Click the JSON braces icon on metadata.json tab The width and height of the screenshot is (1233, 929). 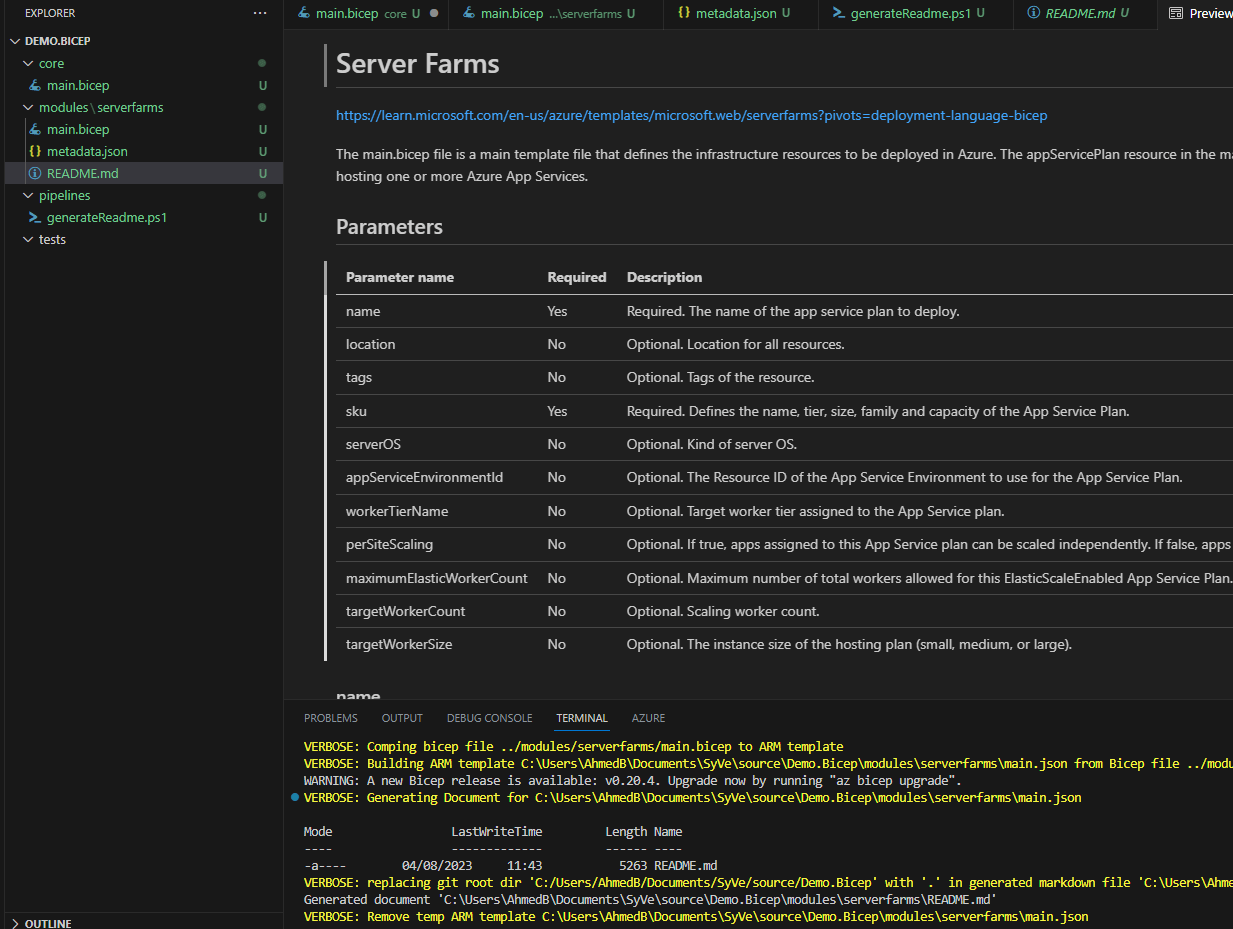[685, 14]
